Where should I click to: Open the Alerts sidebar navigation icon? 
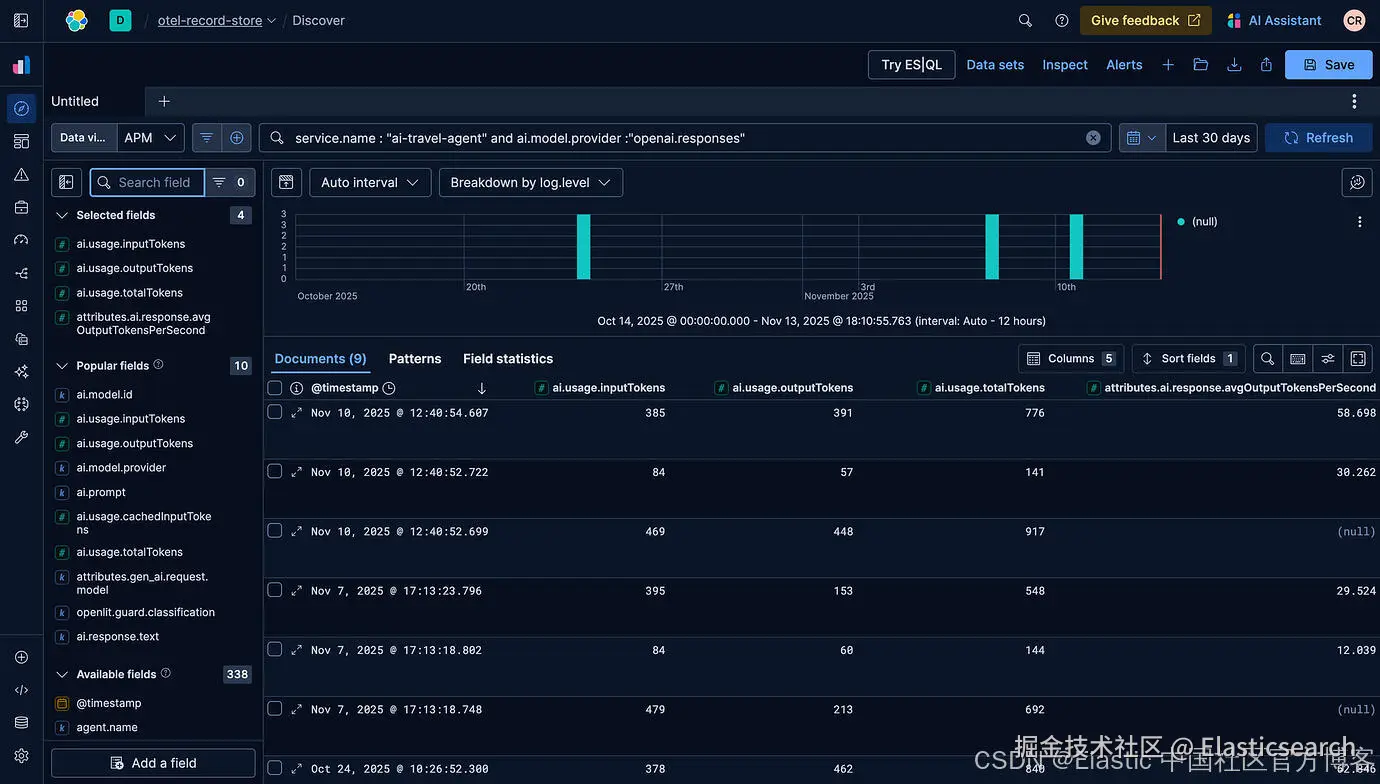[21, 174]
